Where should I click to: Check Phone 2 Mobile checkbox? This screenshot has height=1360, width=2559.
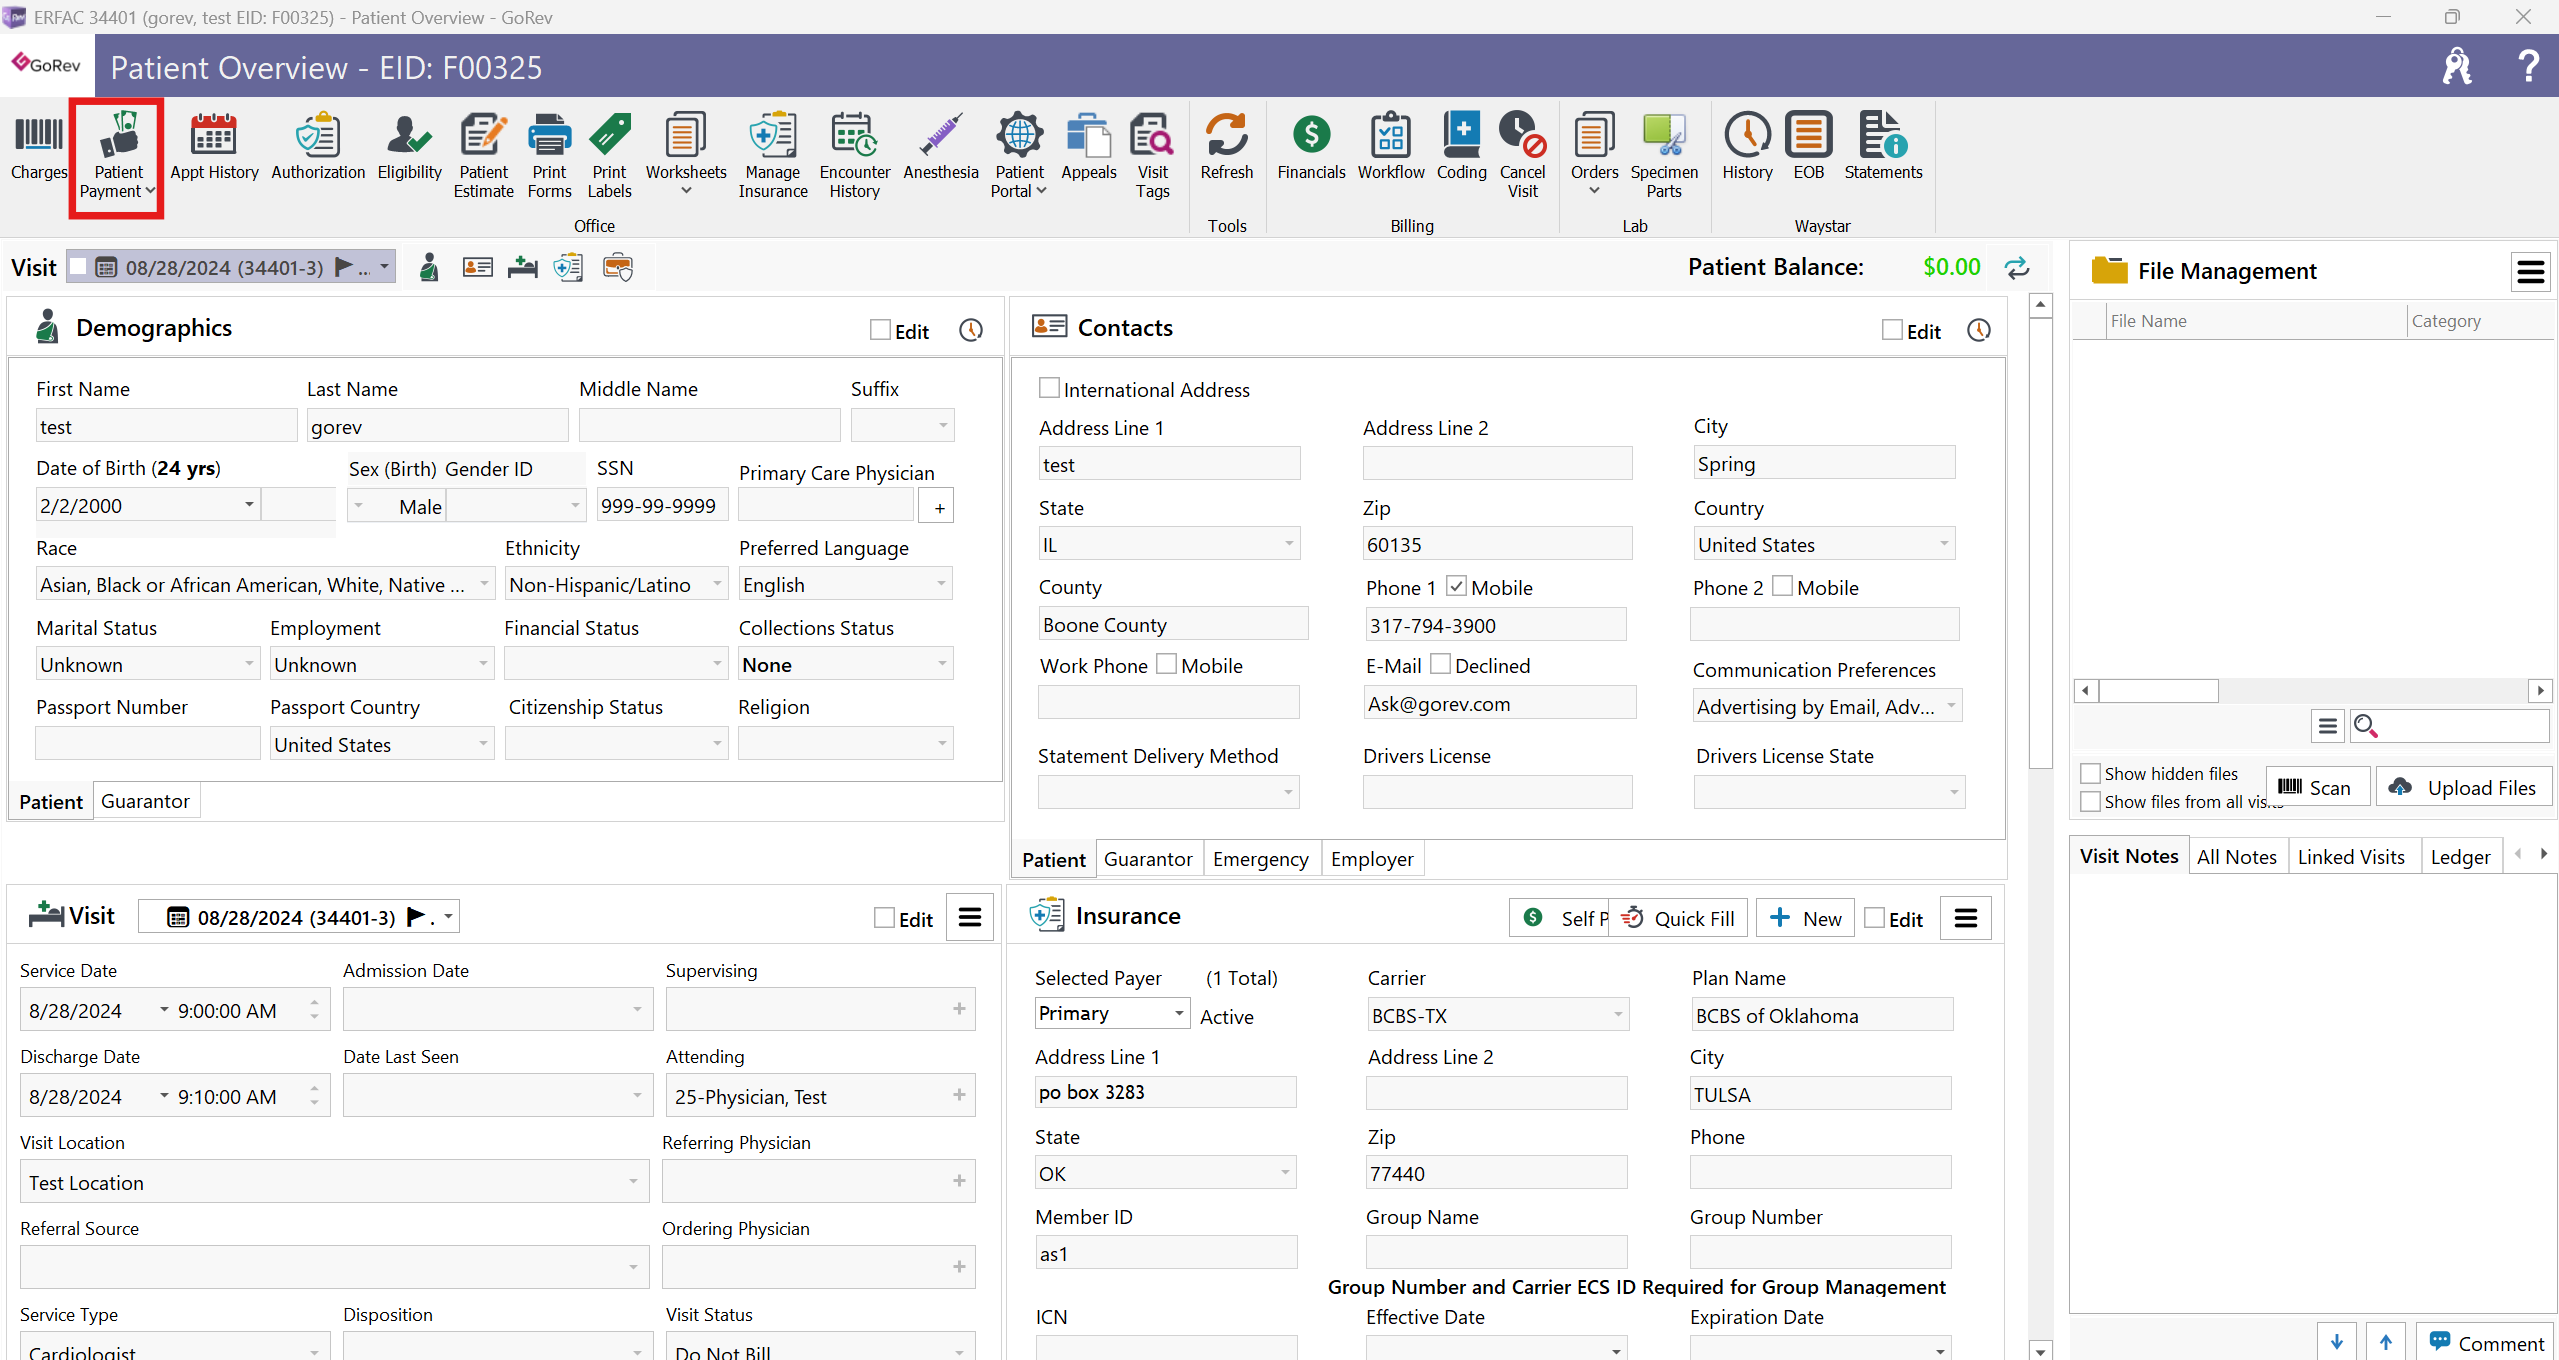pos(1782,586)
